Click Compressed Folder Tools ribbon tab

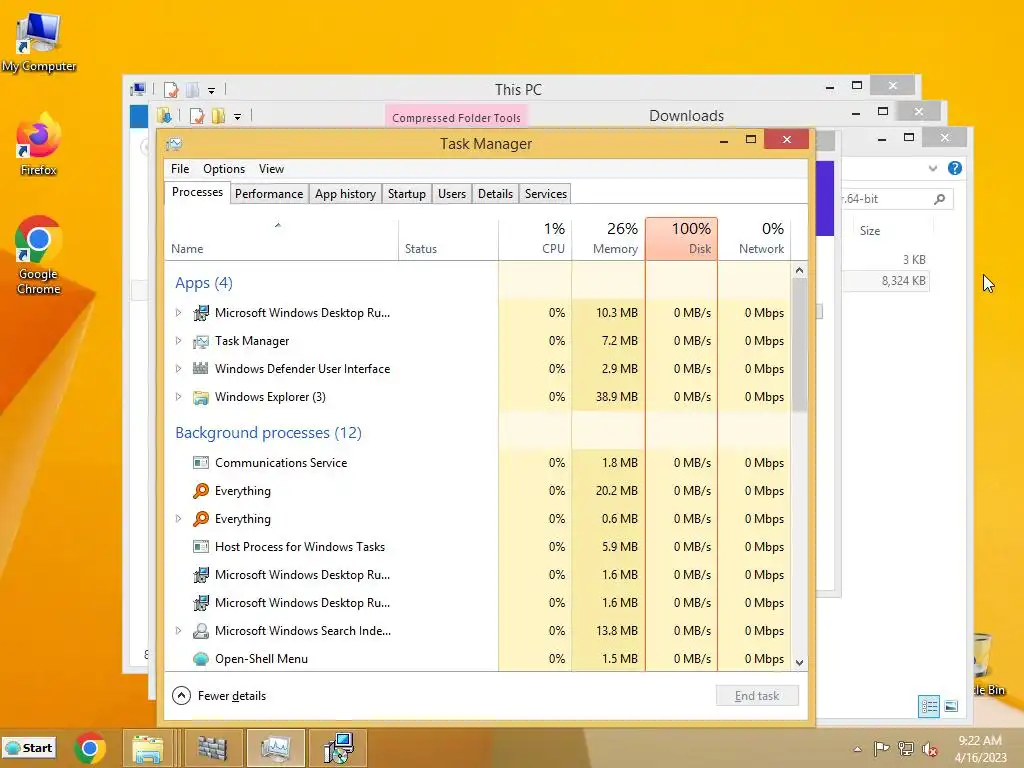pyautogui.click(x=456, y=118)
